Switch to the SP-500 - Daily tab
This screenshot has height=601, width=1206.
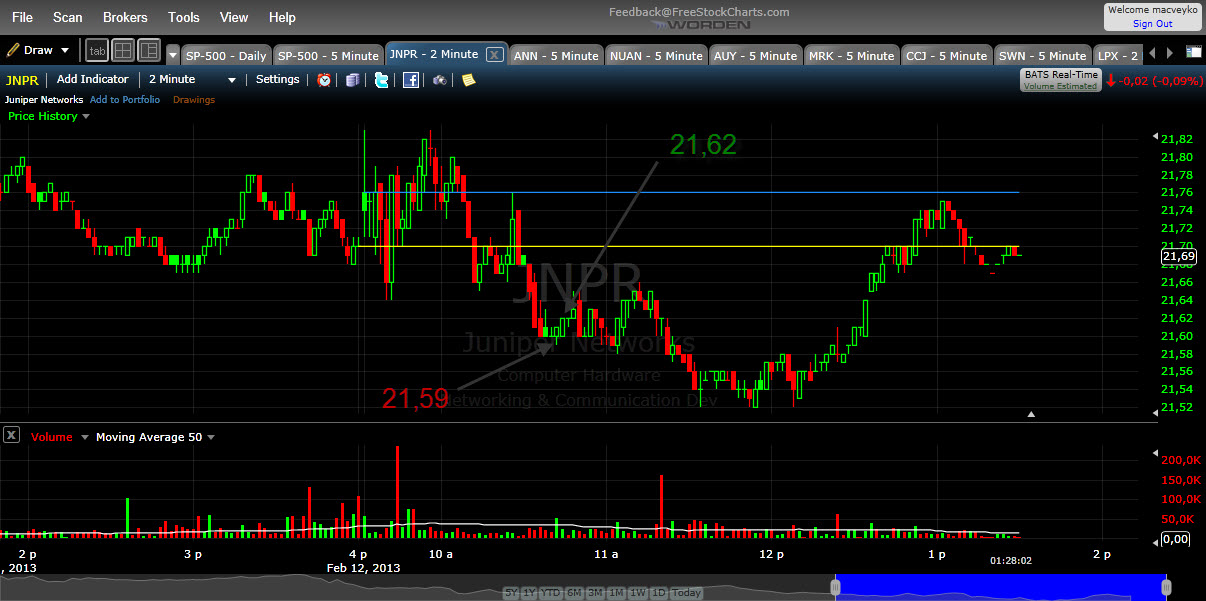coord(226,55)
